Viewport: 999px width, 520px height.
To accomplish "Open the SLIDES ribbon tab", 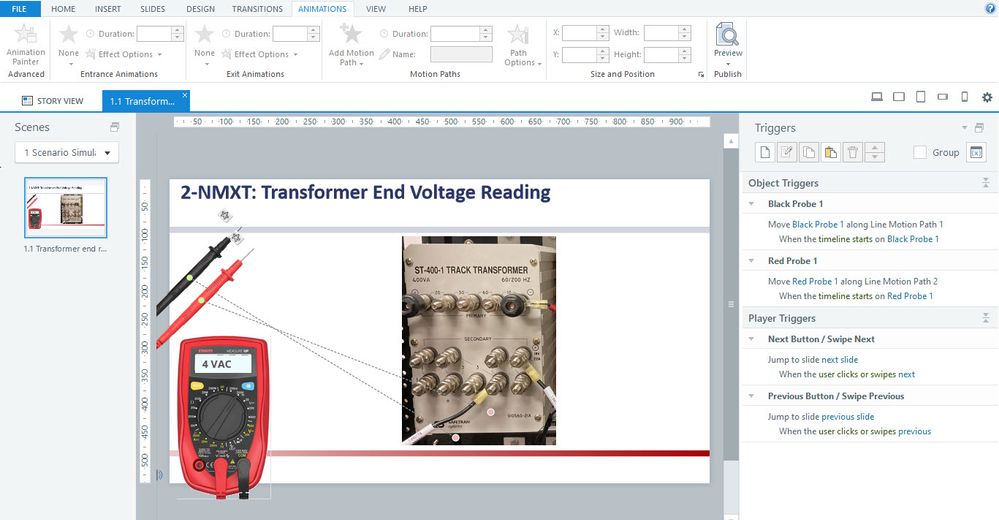I will coord(152,9).
